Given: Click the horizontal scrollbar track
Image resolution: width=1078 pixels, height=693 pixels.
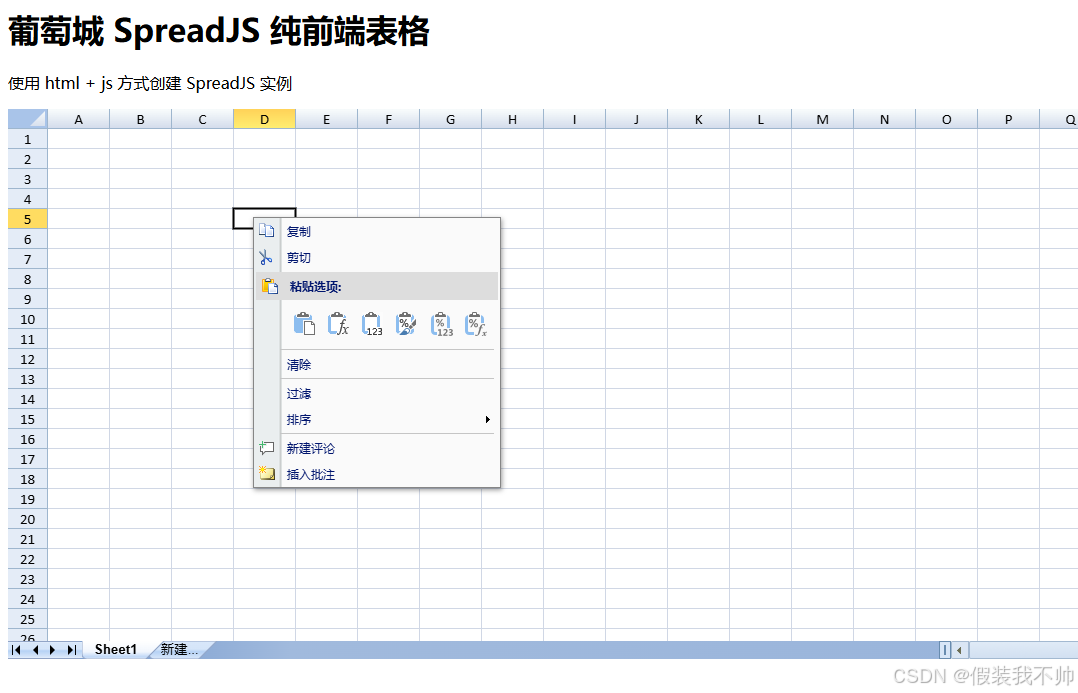Looking at the screenshot, I should (x=1024, y=650).
